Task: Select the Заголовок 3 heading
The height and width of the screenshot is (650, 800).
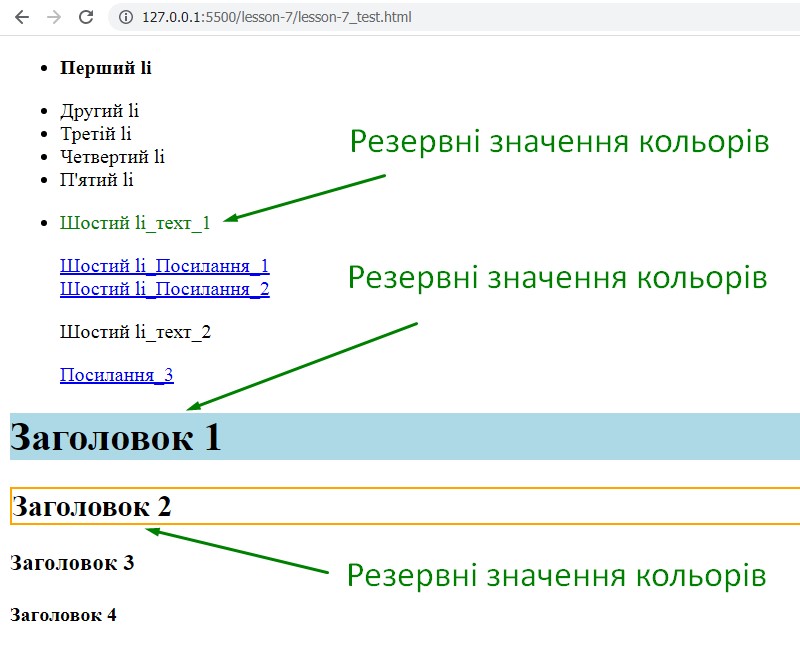Action: click(72, 563)
